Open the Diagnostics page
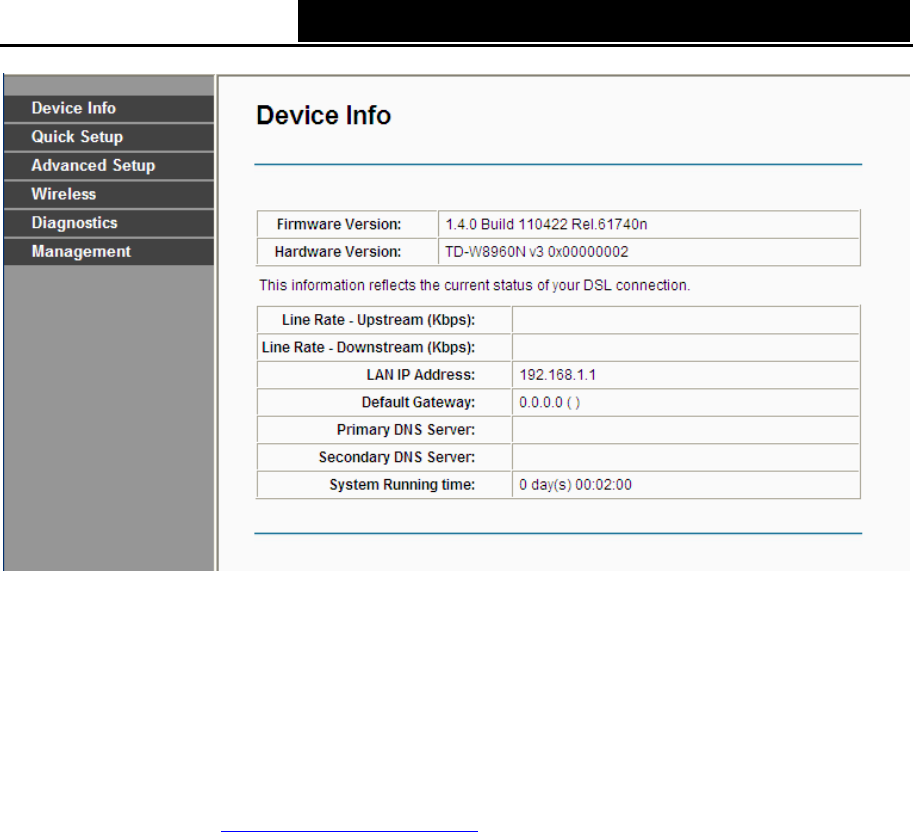Viewport: 913px width, 832px height. point(109,223)
